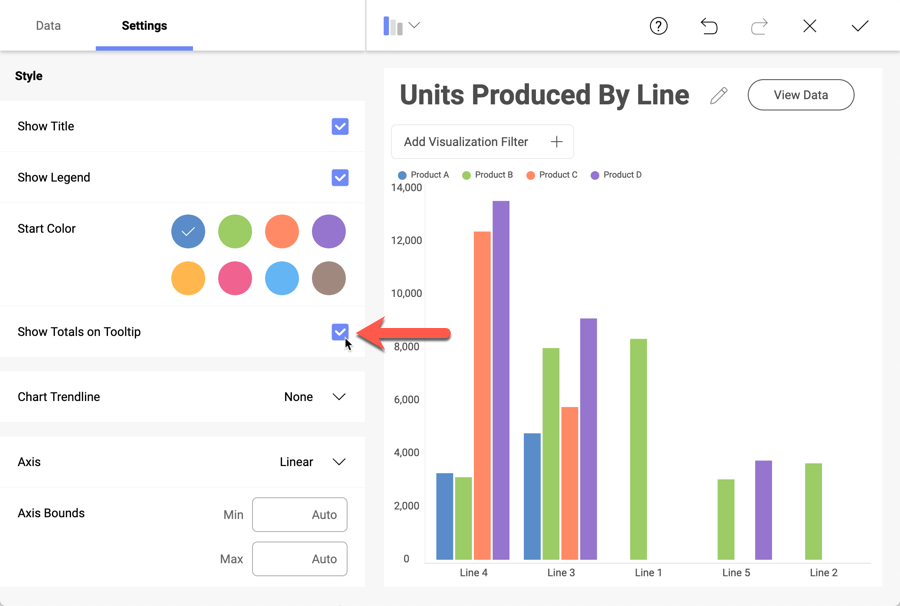
Task: Undo the last change
Action: (x=709, y=26)
